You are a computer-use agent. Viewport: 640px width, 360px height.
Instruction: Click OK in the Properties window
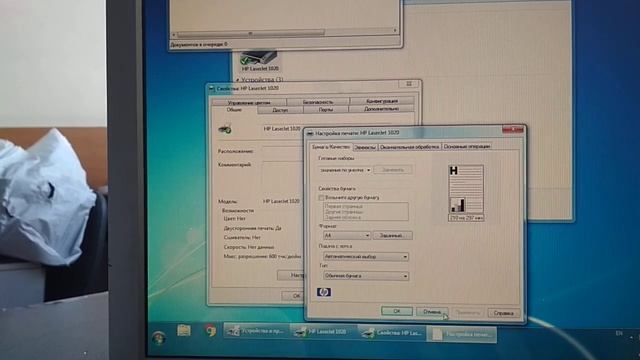[x=293, y=296]
